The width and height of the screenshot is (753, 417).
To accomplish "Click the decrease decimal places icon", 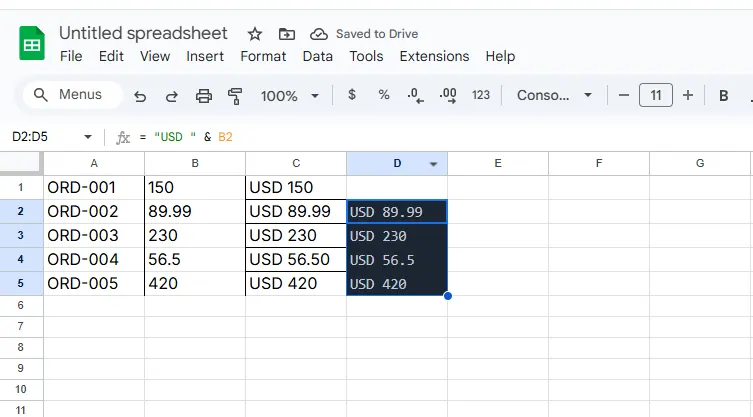I will [x=415, y=95].
